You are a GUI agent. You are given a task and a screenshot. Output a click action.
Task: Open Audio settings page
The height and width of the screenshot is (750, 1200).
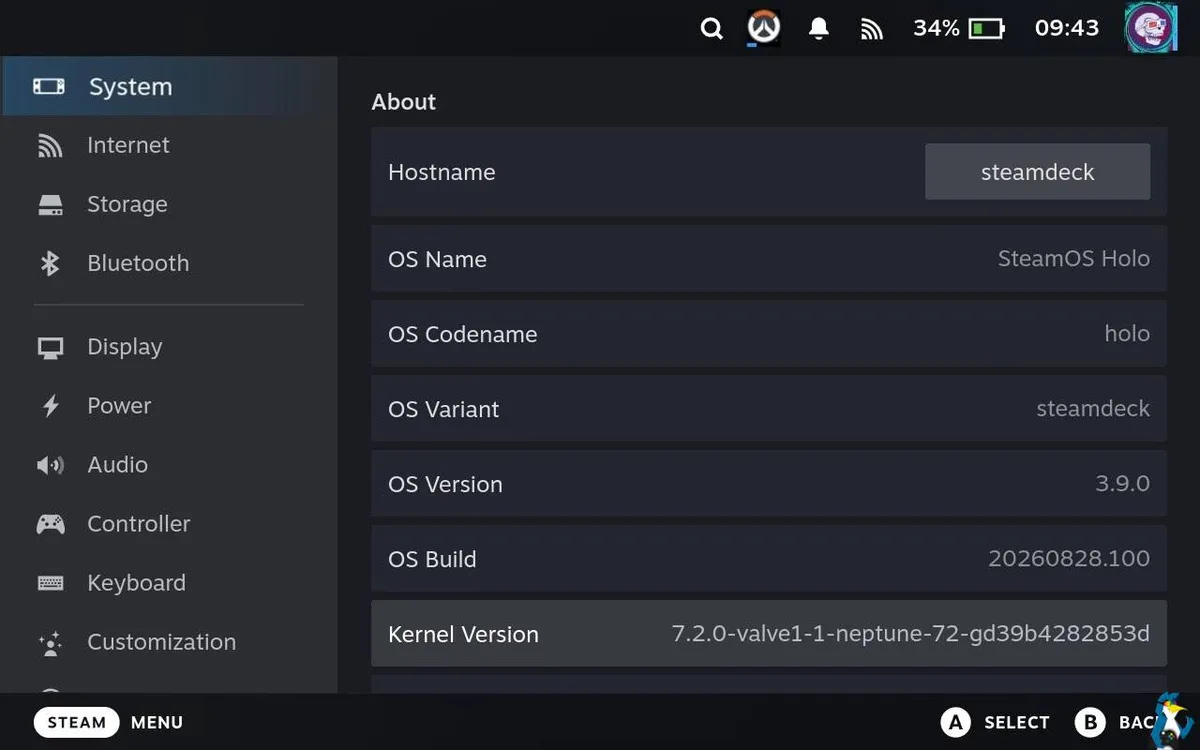coord(169,465)
